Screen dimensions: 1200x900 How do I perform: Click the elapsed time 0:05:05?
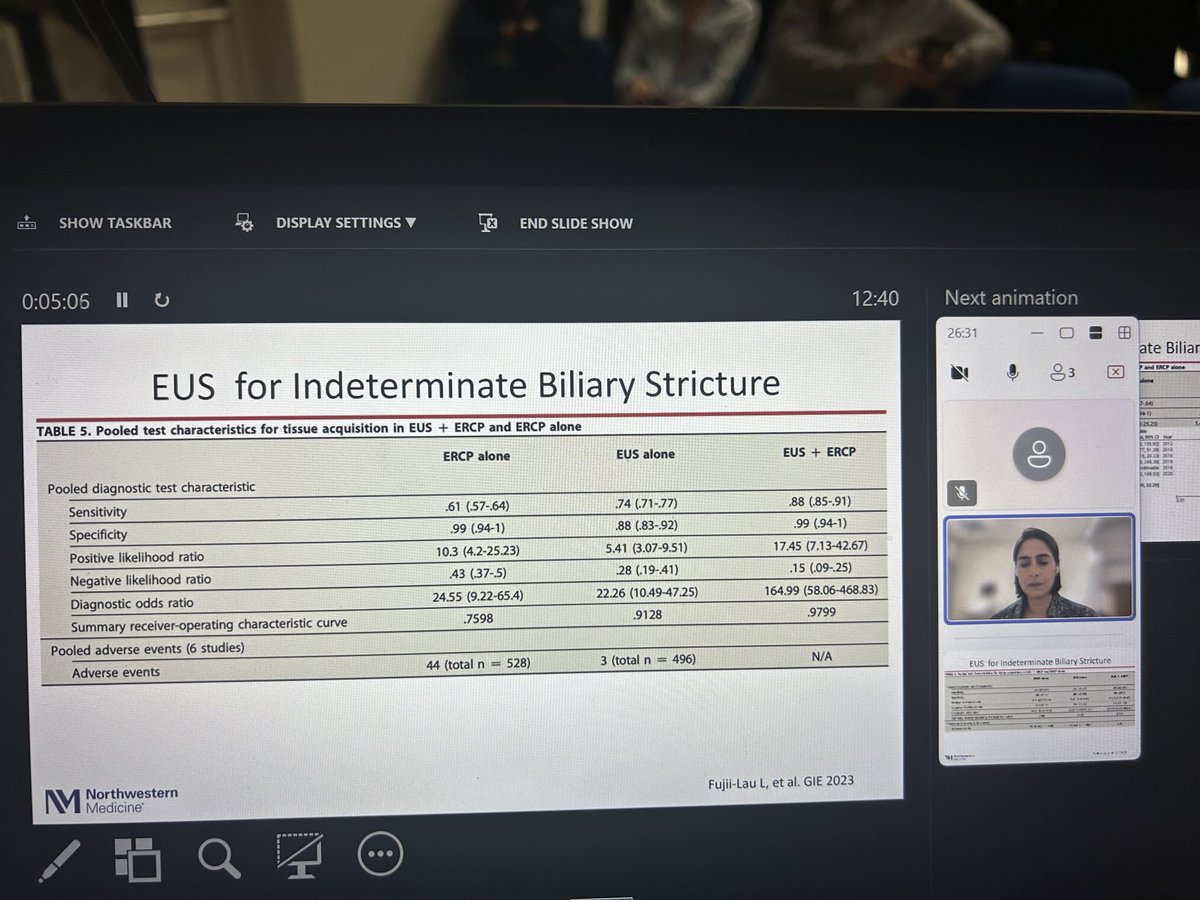point(56,300)
